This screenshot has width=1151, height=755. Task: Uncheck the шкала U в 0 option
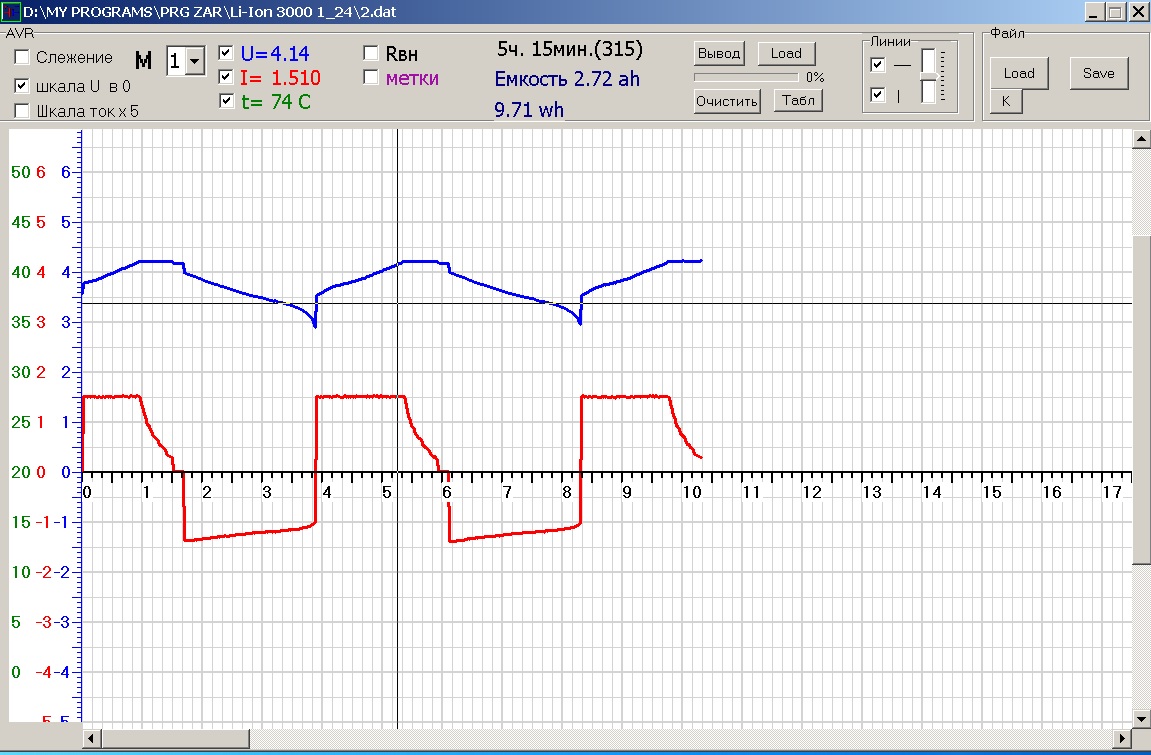click(x=22, y=86)
